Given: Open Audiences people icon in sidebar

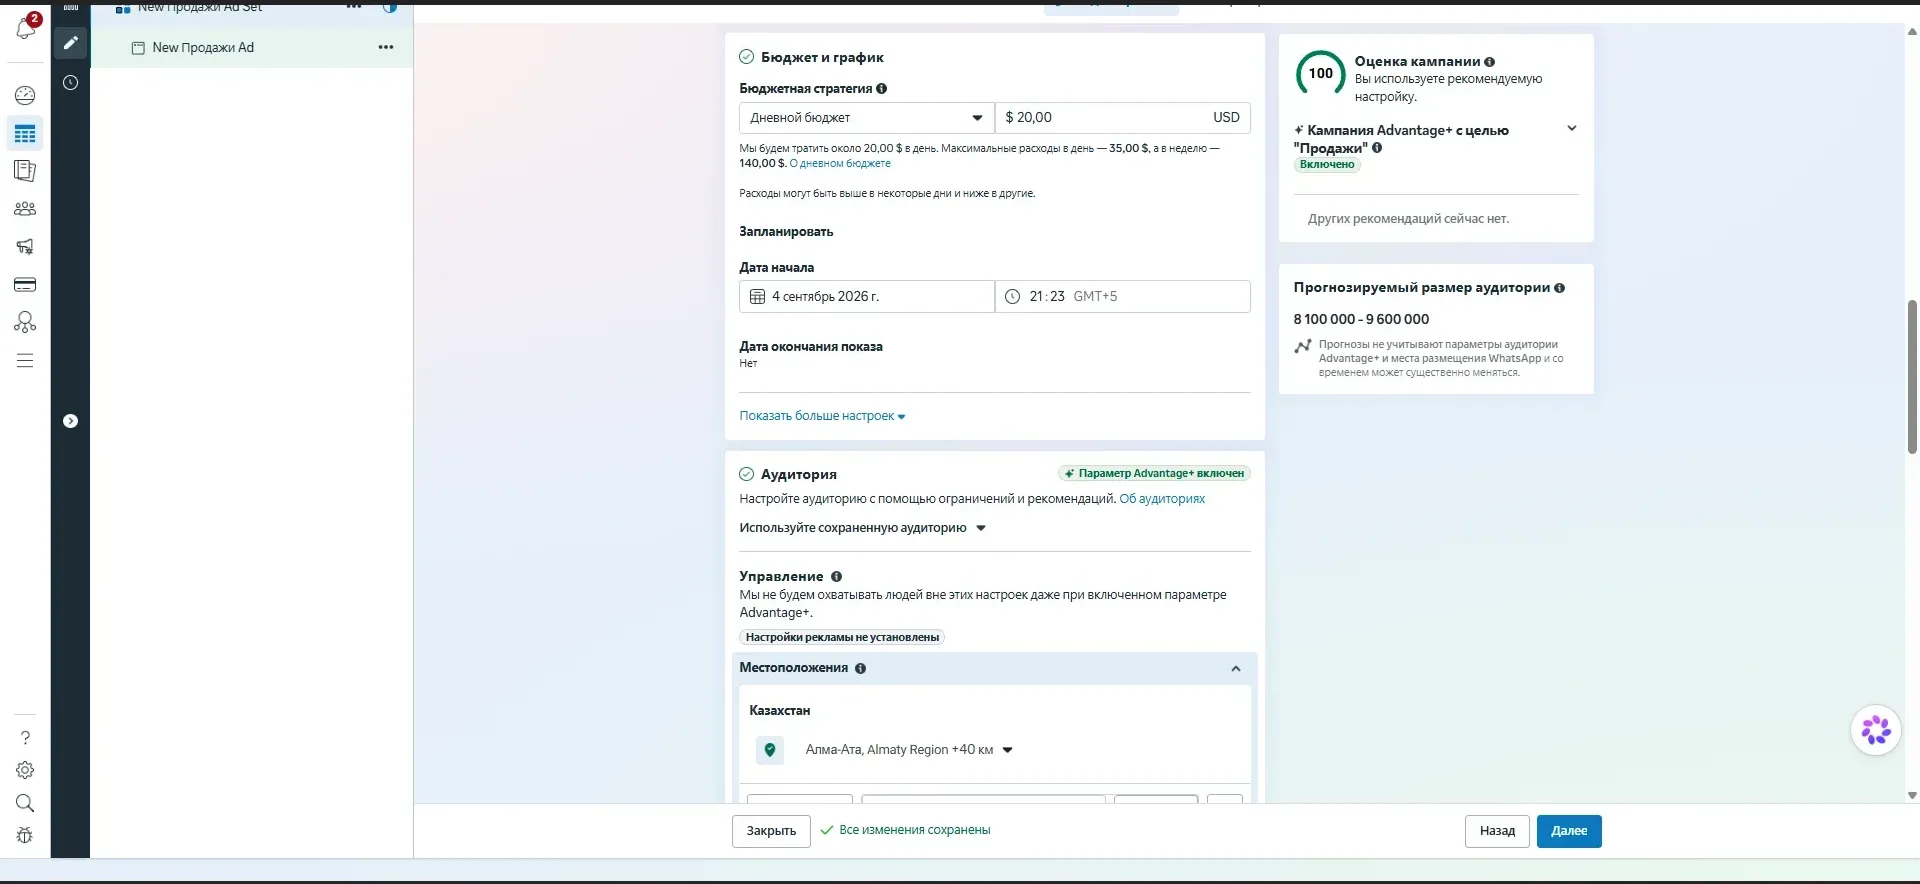Looking at the screenshot, I should 25,209.
